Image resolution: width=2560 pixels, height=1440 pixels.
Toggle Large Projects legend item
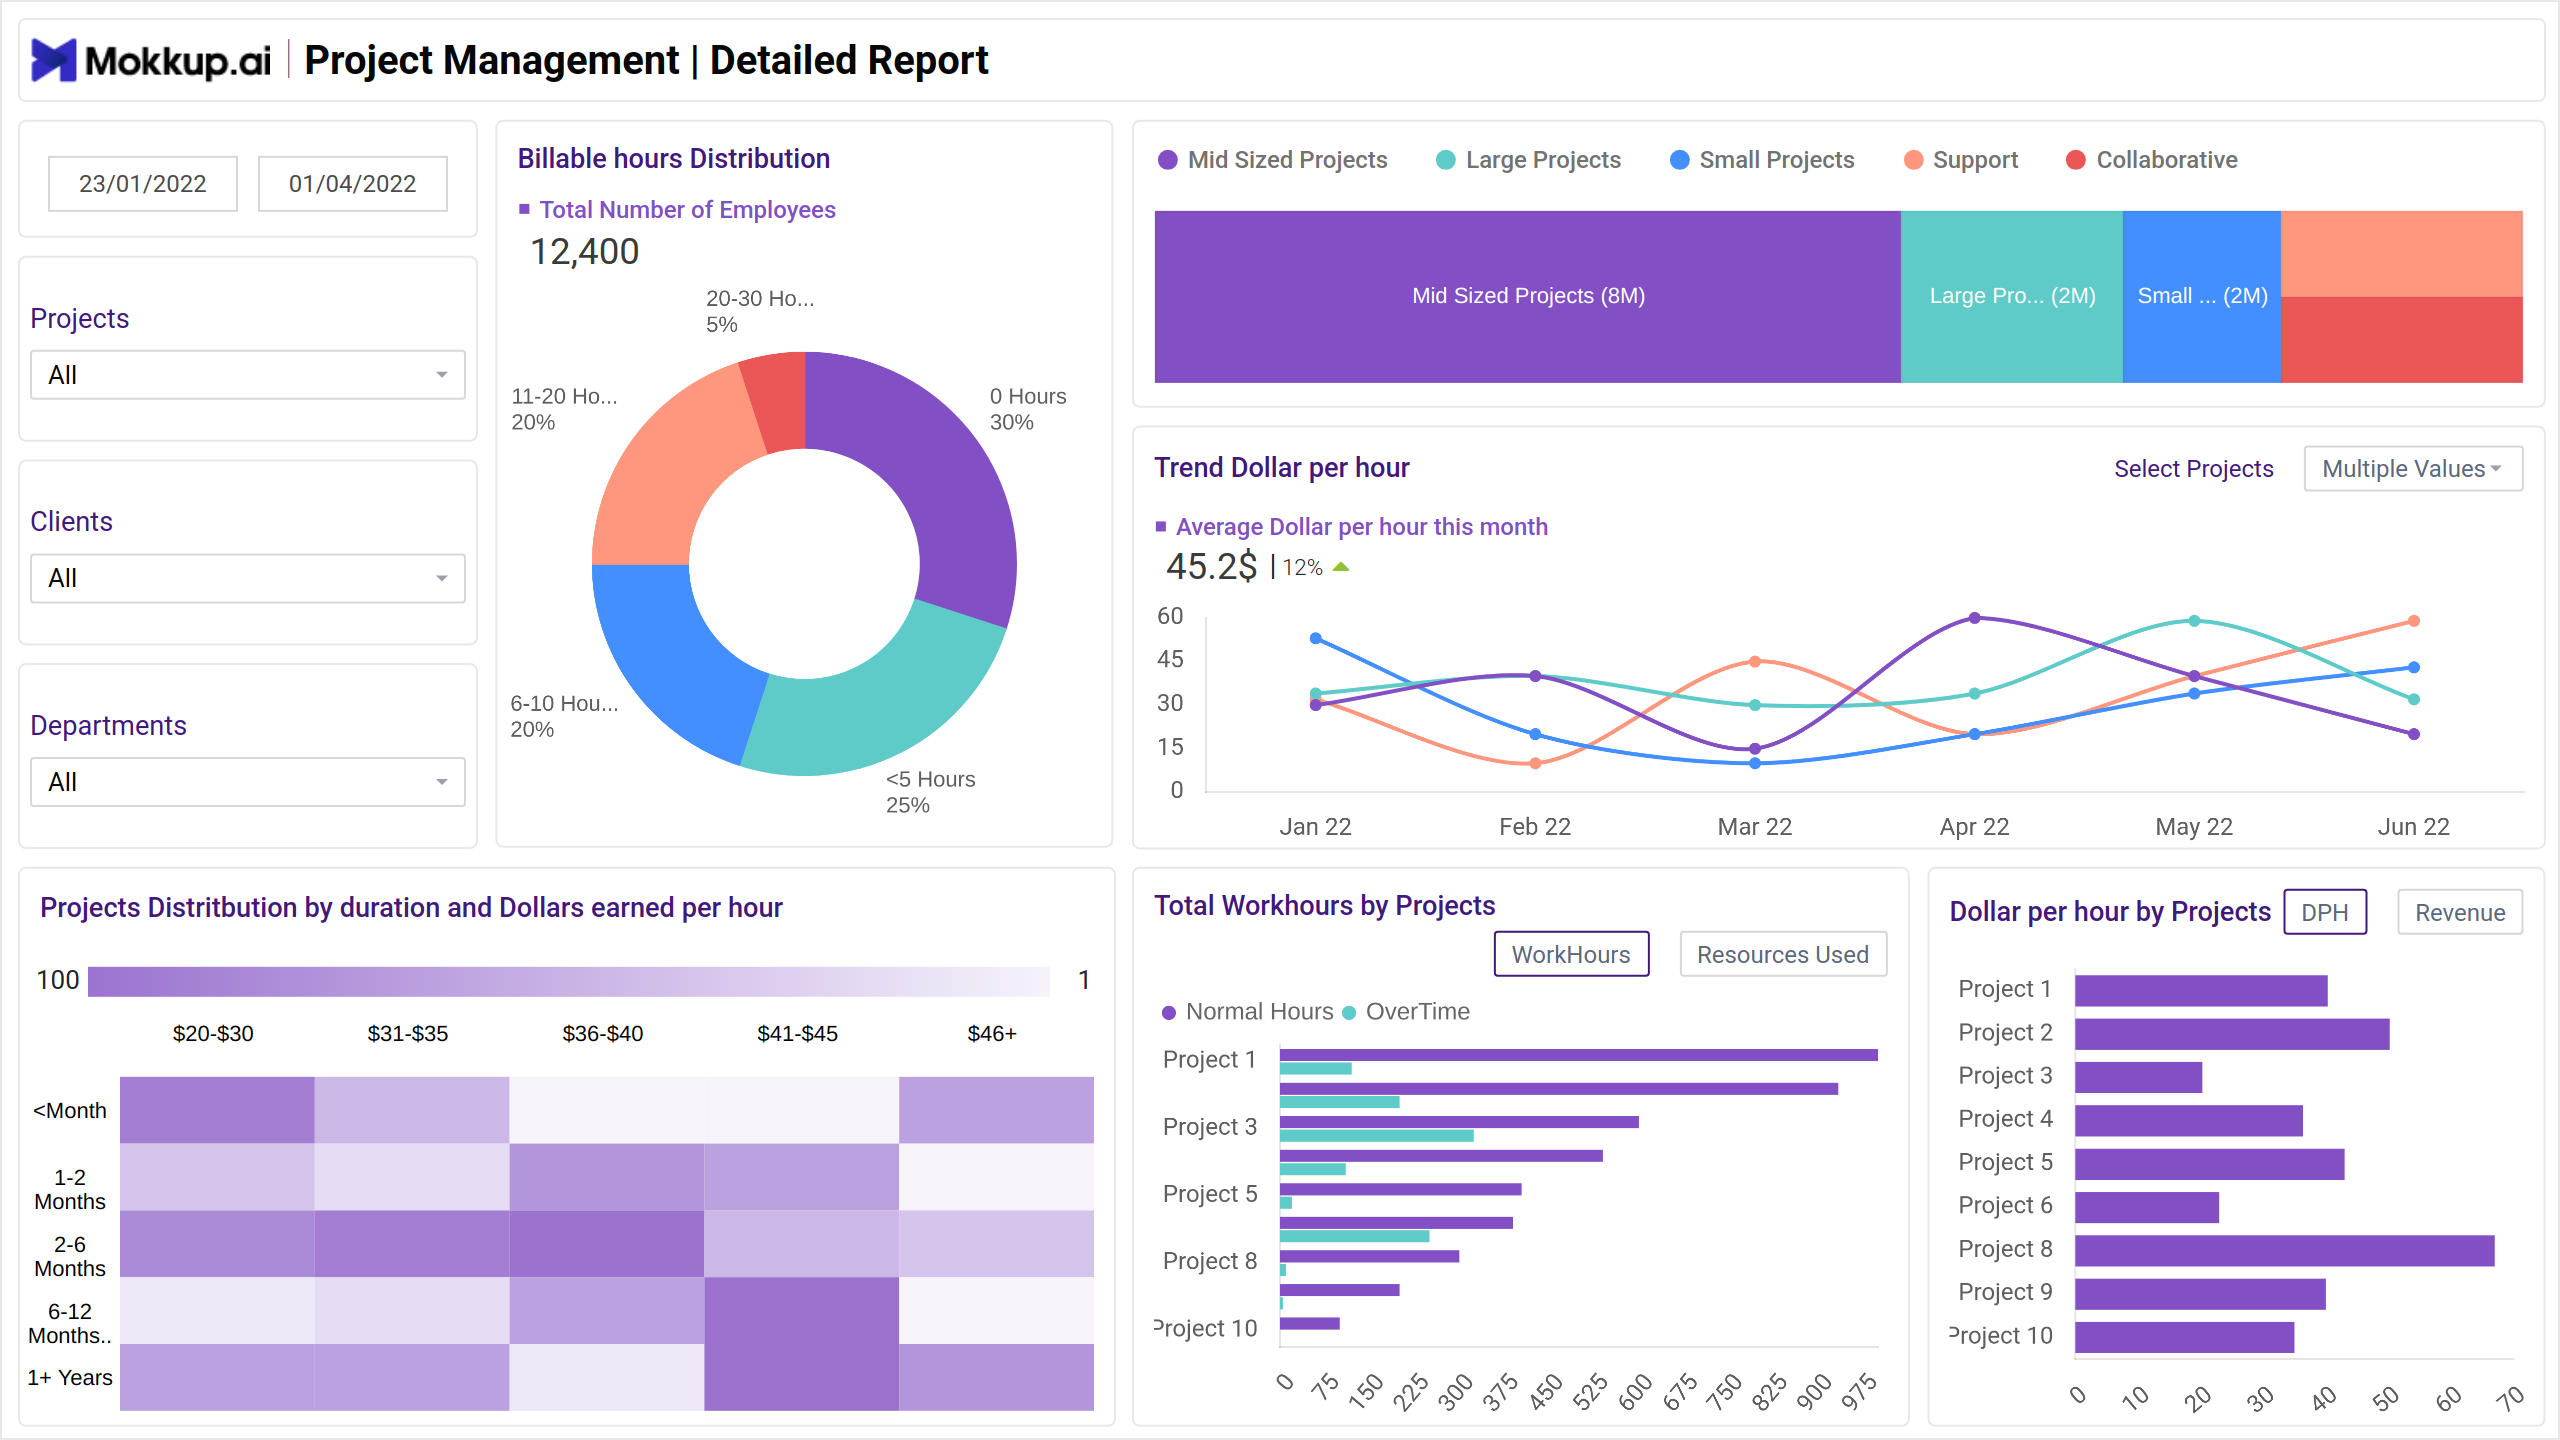coord(1528,160)
